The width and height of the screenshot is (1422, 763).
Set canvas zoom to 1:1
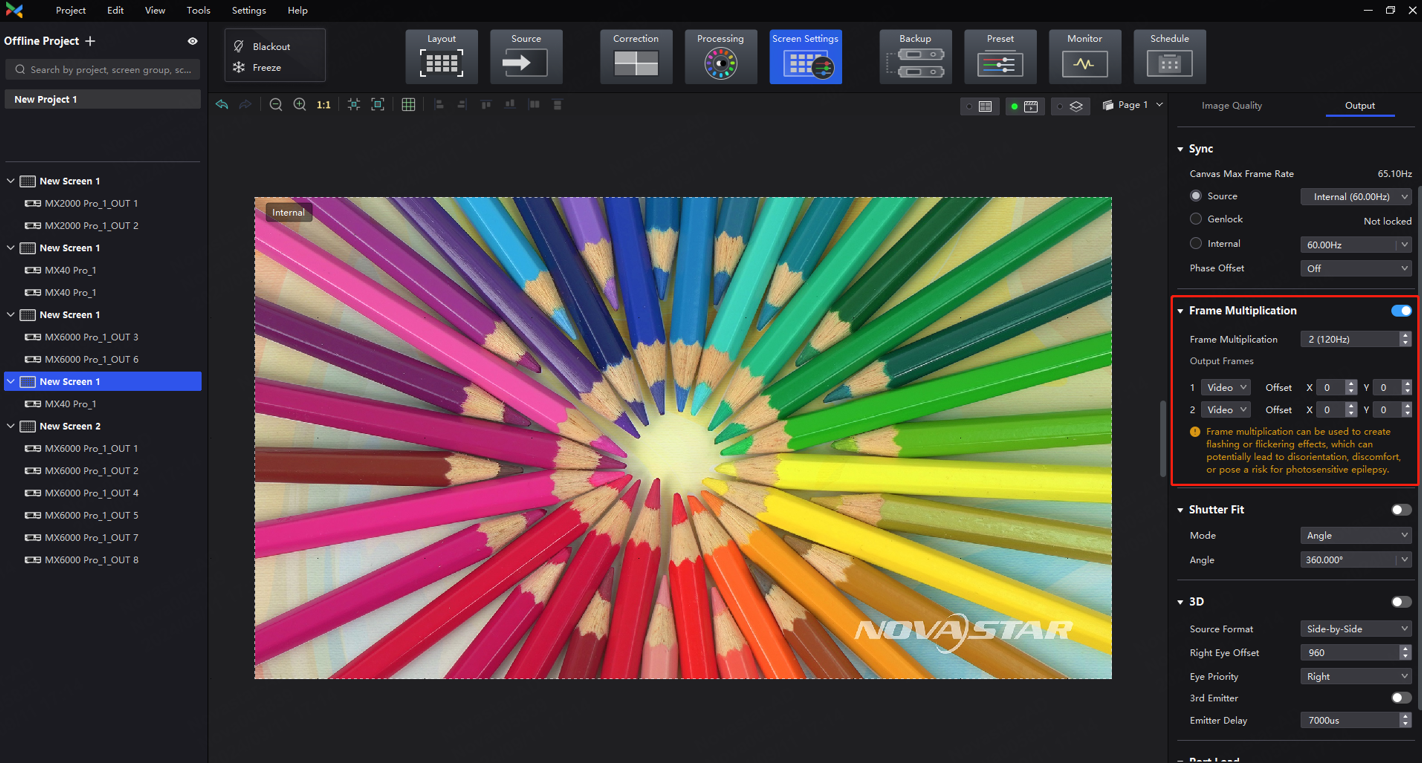click(x=323, y=105)
